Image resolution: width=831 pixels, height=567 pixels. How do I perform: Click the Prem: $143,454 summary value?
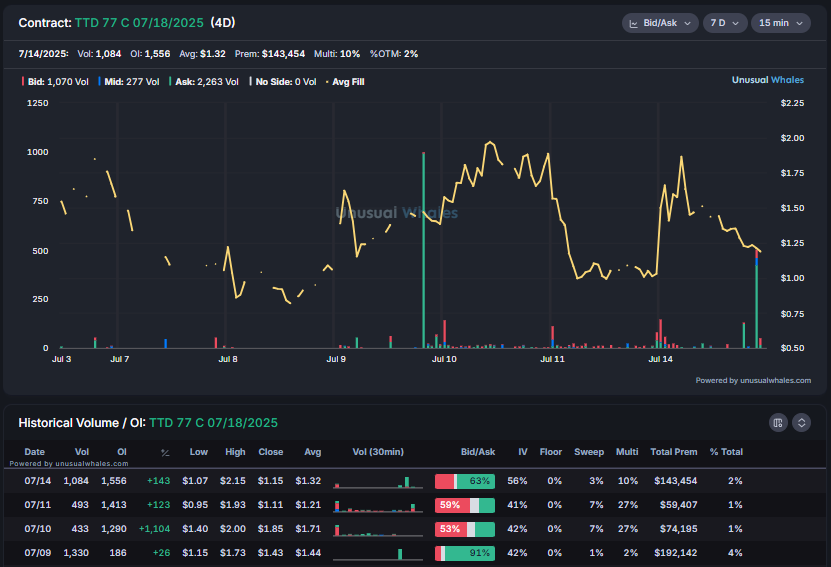270,54
